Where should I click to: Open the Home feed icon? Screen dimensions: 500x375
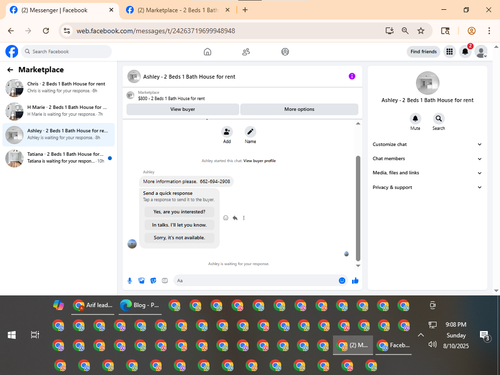tap(207, 52)
